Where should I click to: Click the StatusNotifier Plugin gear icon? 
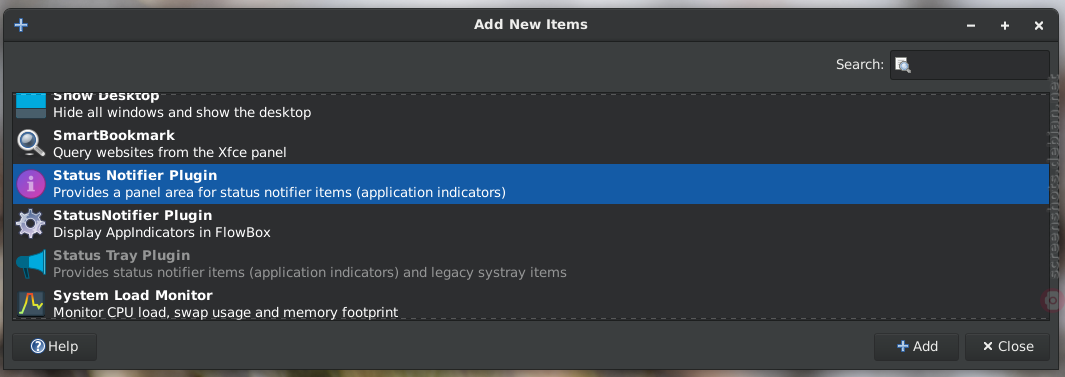click(31, 223)
